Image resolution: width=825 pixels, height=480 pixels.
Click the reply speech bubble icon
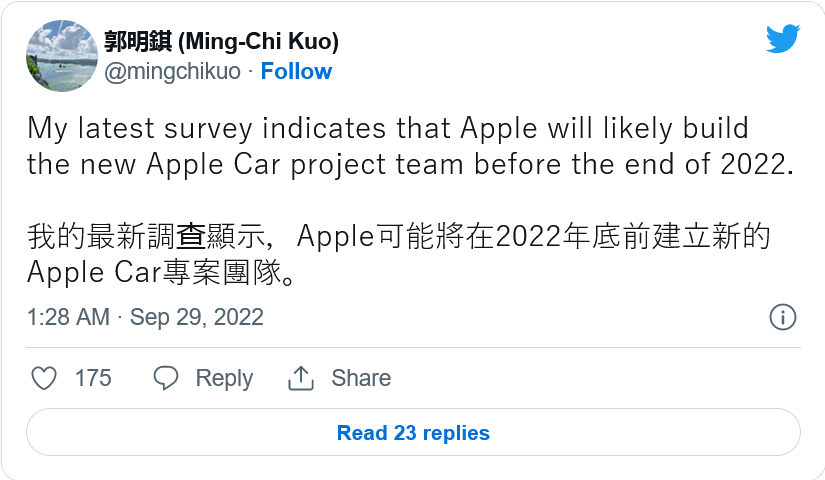(x=166, y=378)
